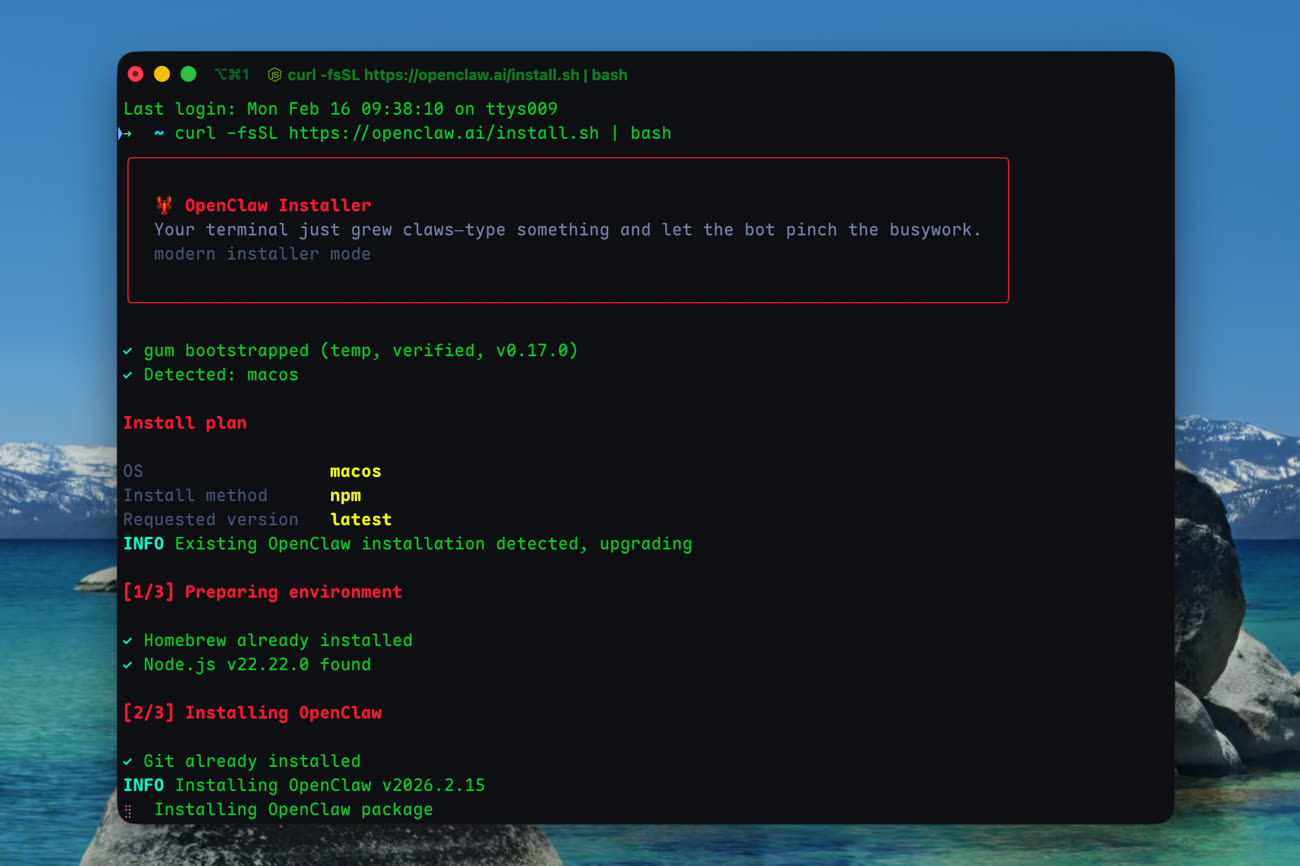
Task: Click the checkmark next to Git already installed
Action: pos(128,762)
